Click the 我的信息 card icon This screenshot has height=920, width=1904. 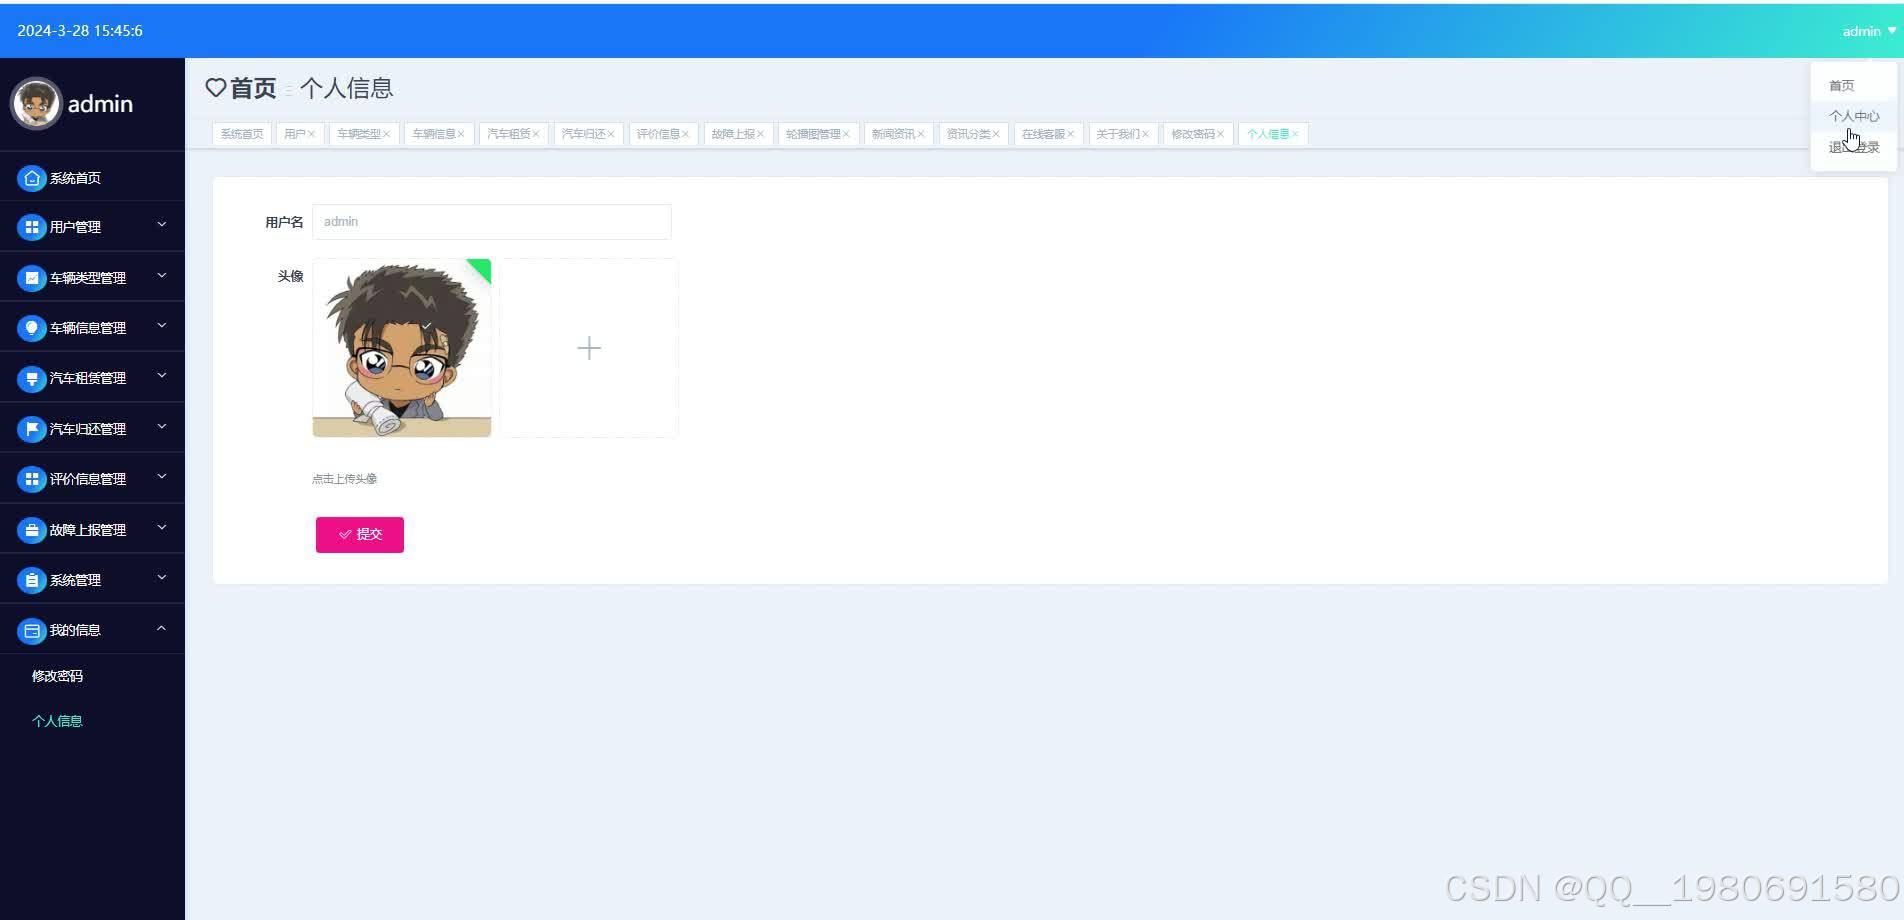[x=32, y=631]
